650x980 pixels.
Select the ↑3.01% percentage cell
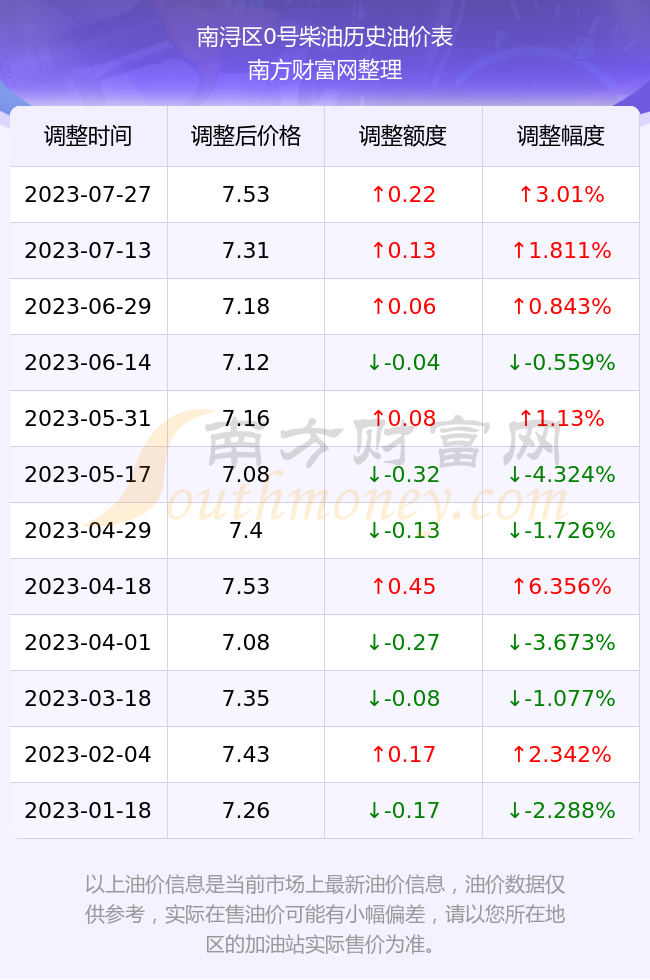coord(561,194)
